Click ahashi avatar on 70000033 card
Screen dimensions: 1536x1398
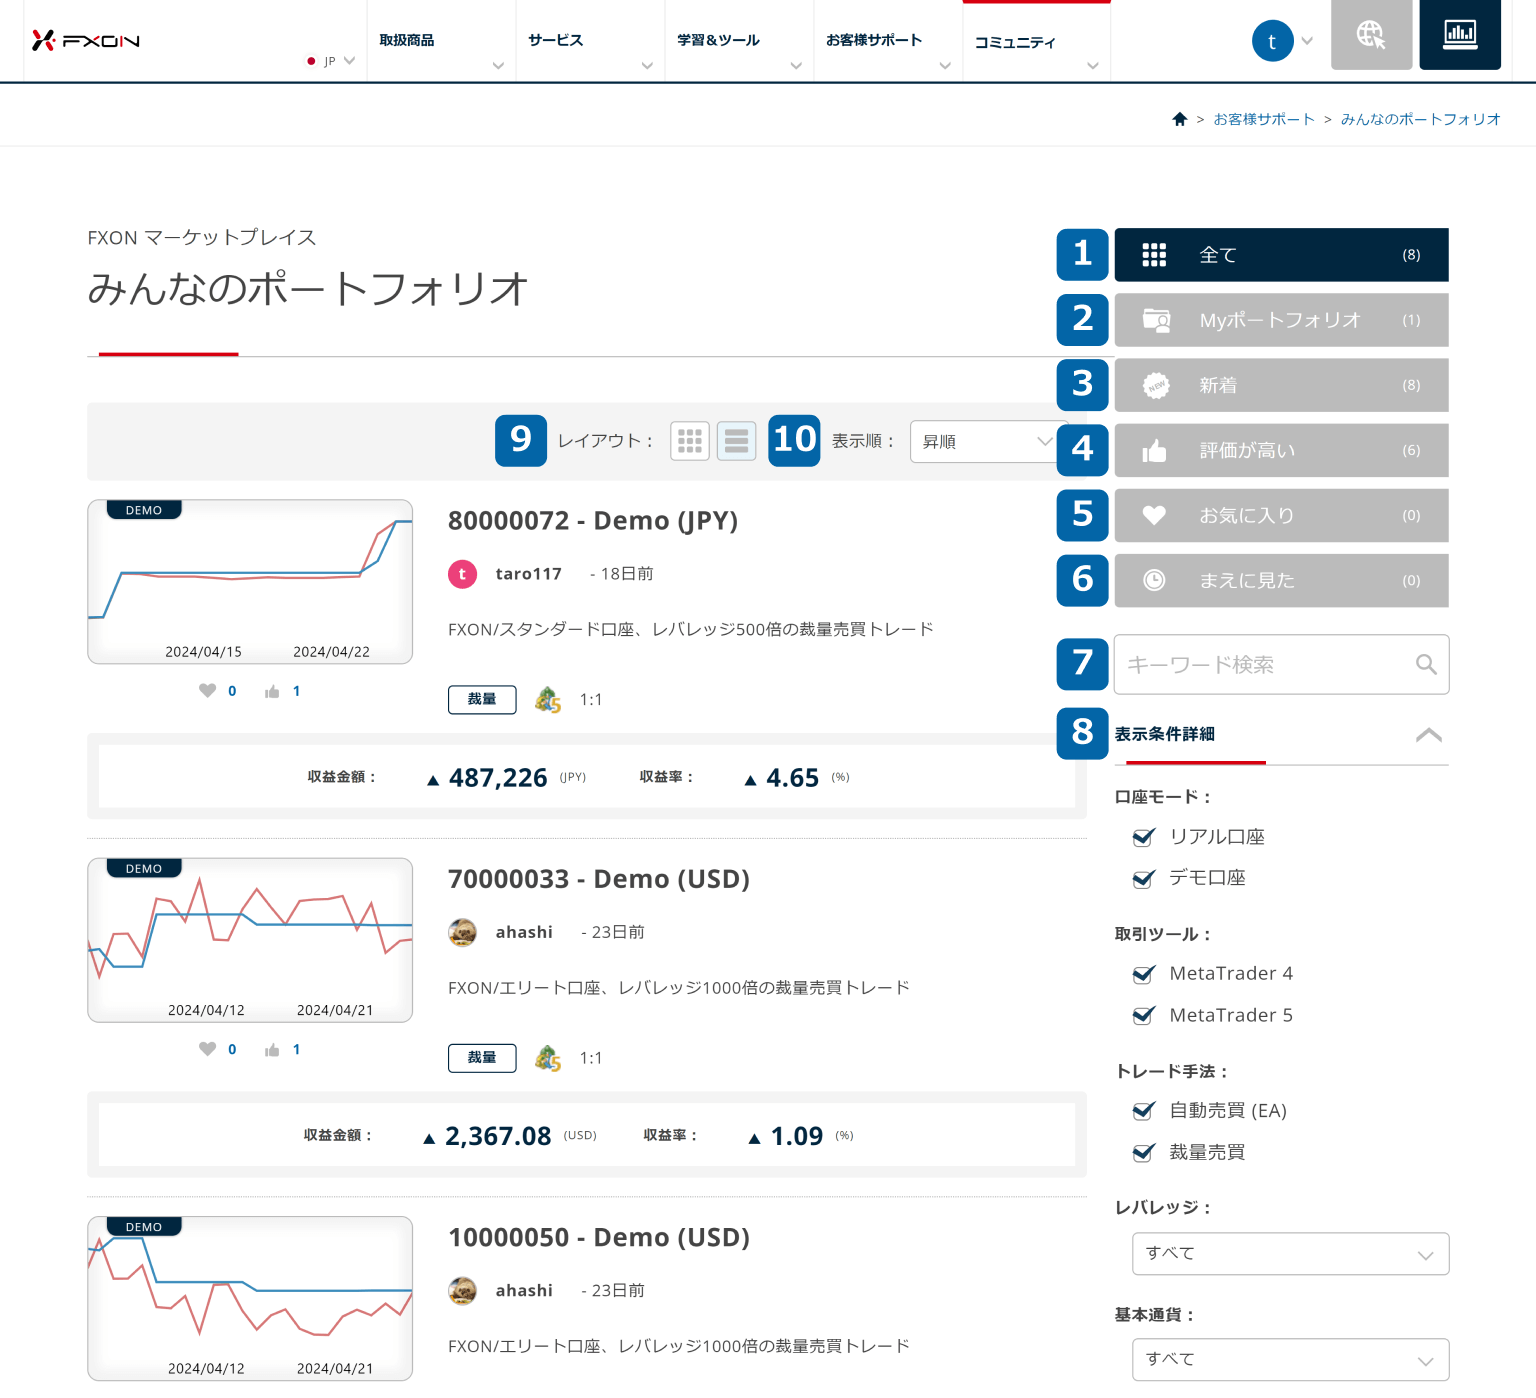[462, 932]
